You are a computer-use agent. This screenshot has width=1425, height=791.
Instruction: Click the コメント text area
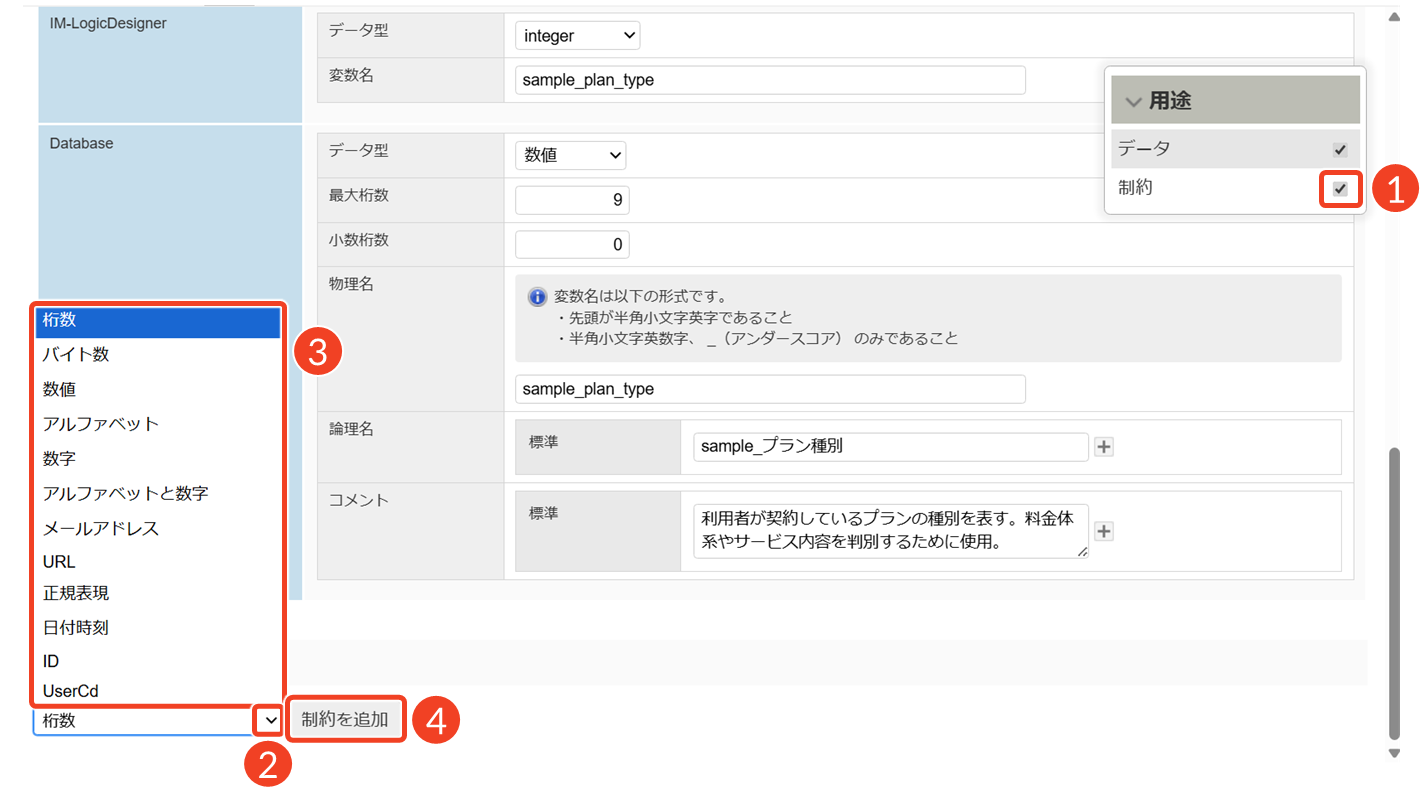coord(884,531)
